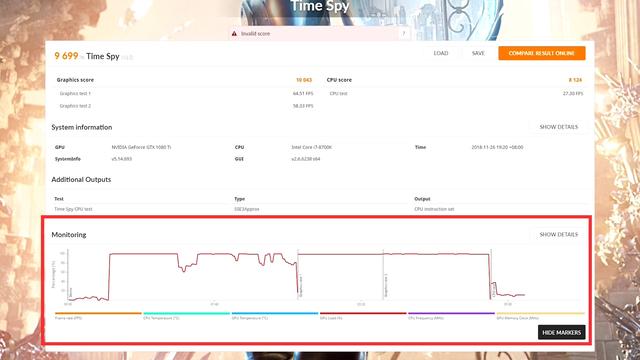This screenshot has height=360, width=640.
Task: Expand System information with Show Details
Action: 558,127
